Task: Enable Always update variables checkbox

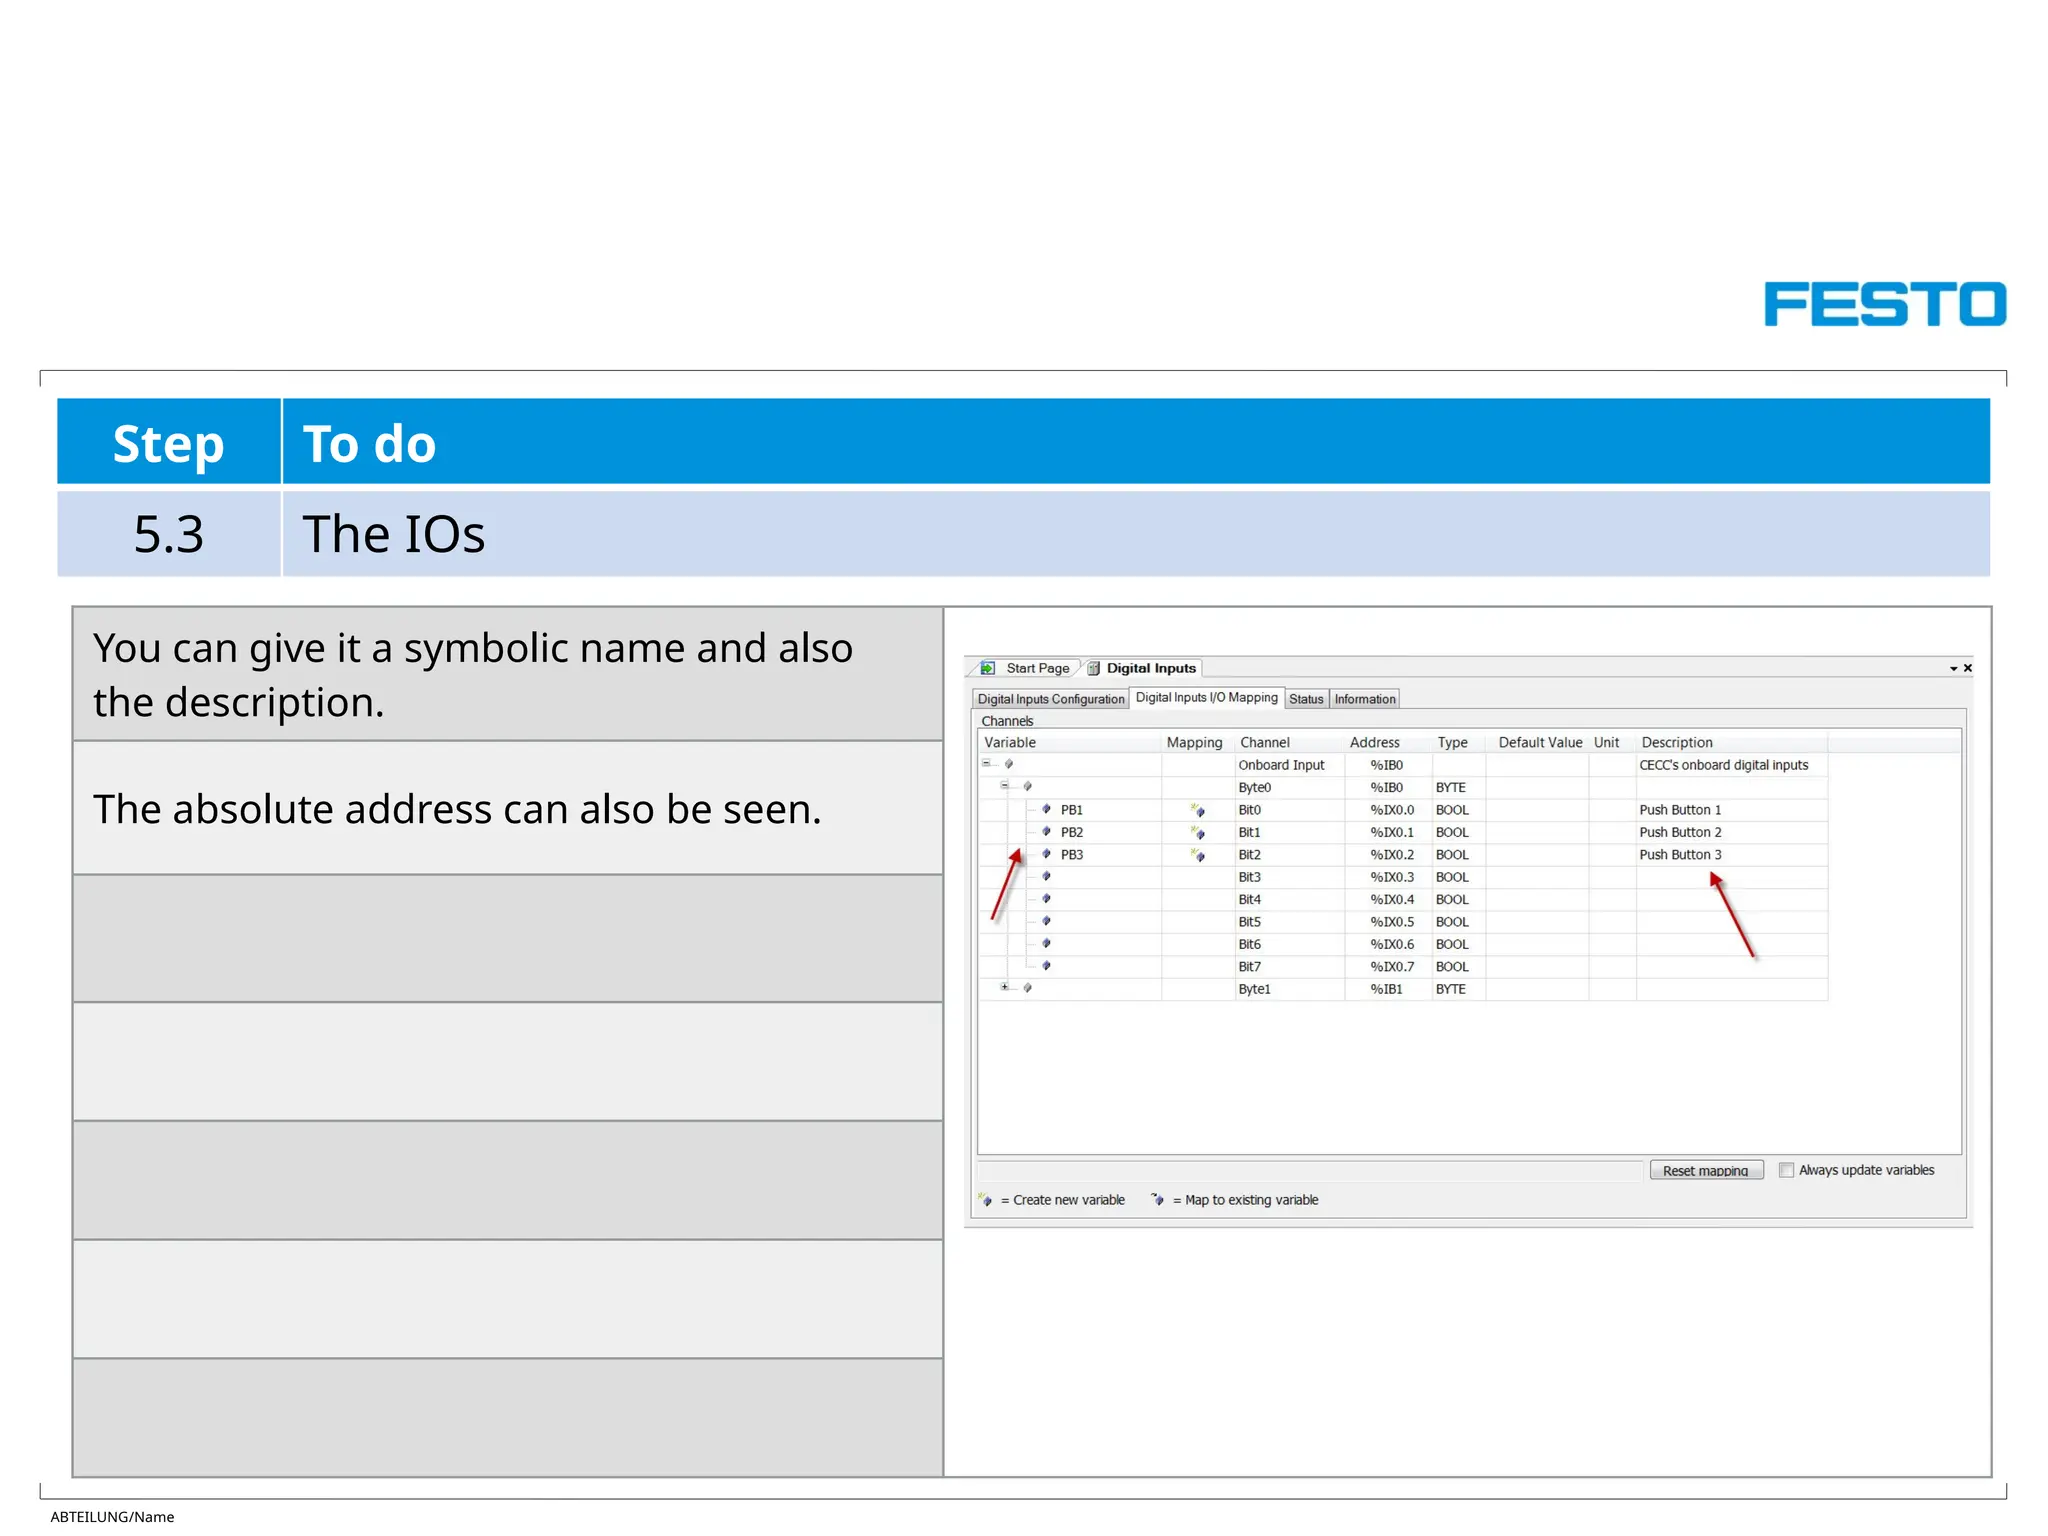Action: tap(1786, 1170)
